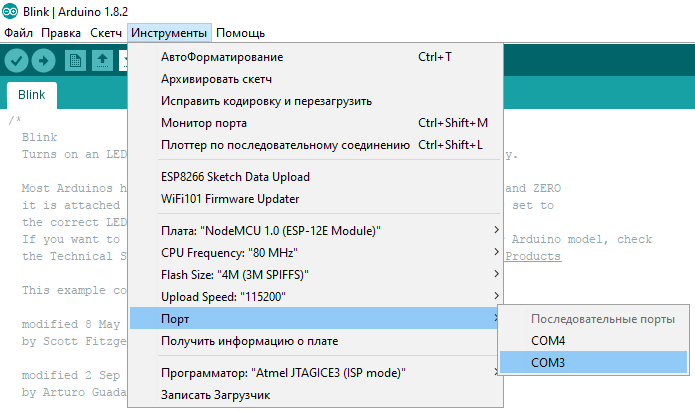Expand the CPU Frequency 80 MHz submenu
This screenshot has height=411, width=695.
pos(316,253)
